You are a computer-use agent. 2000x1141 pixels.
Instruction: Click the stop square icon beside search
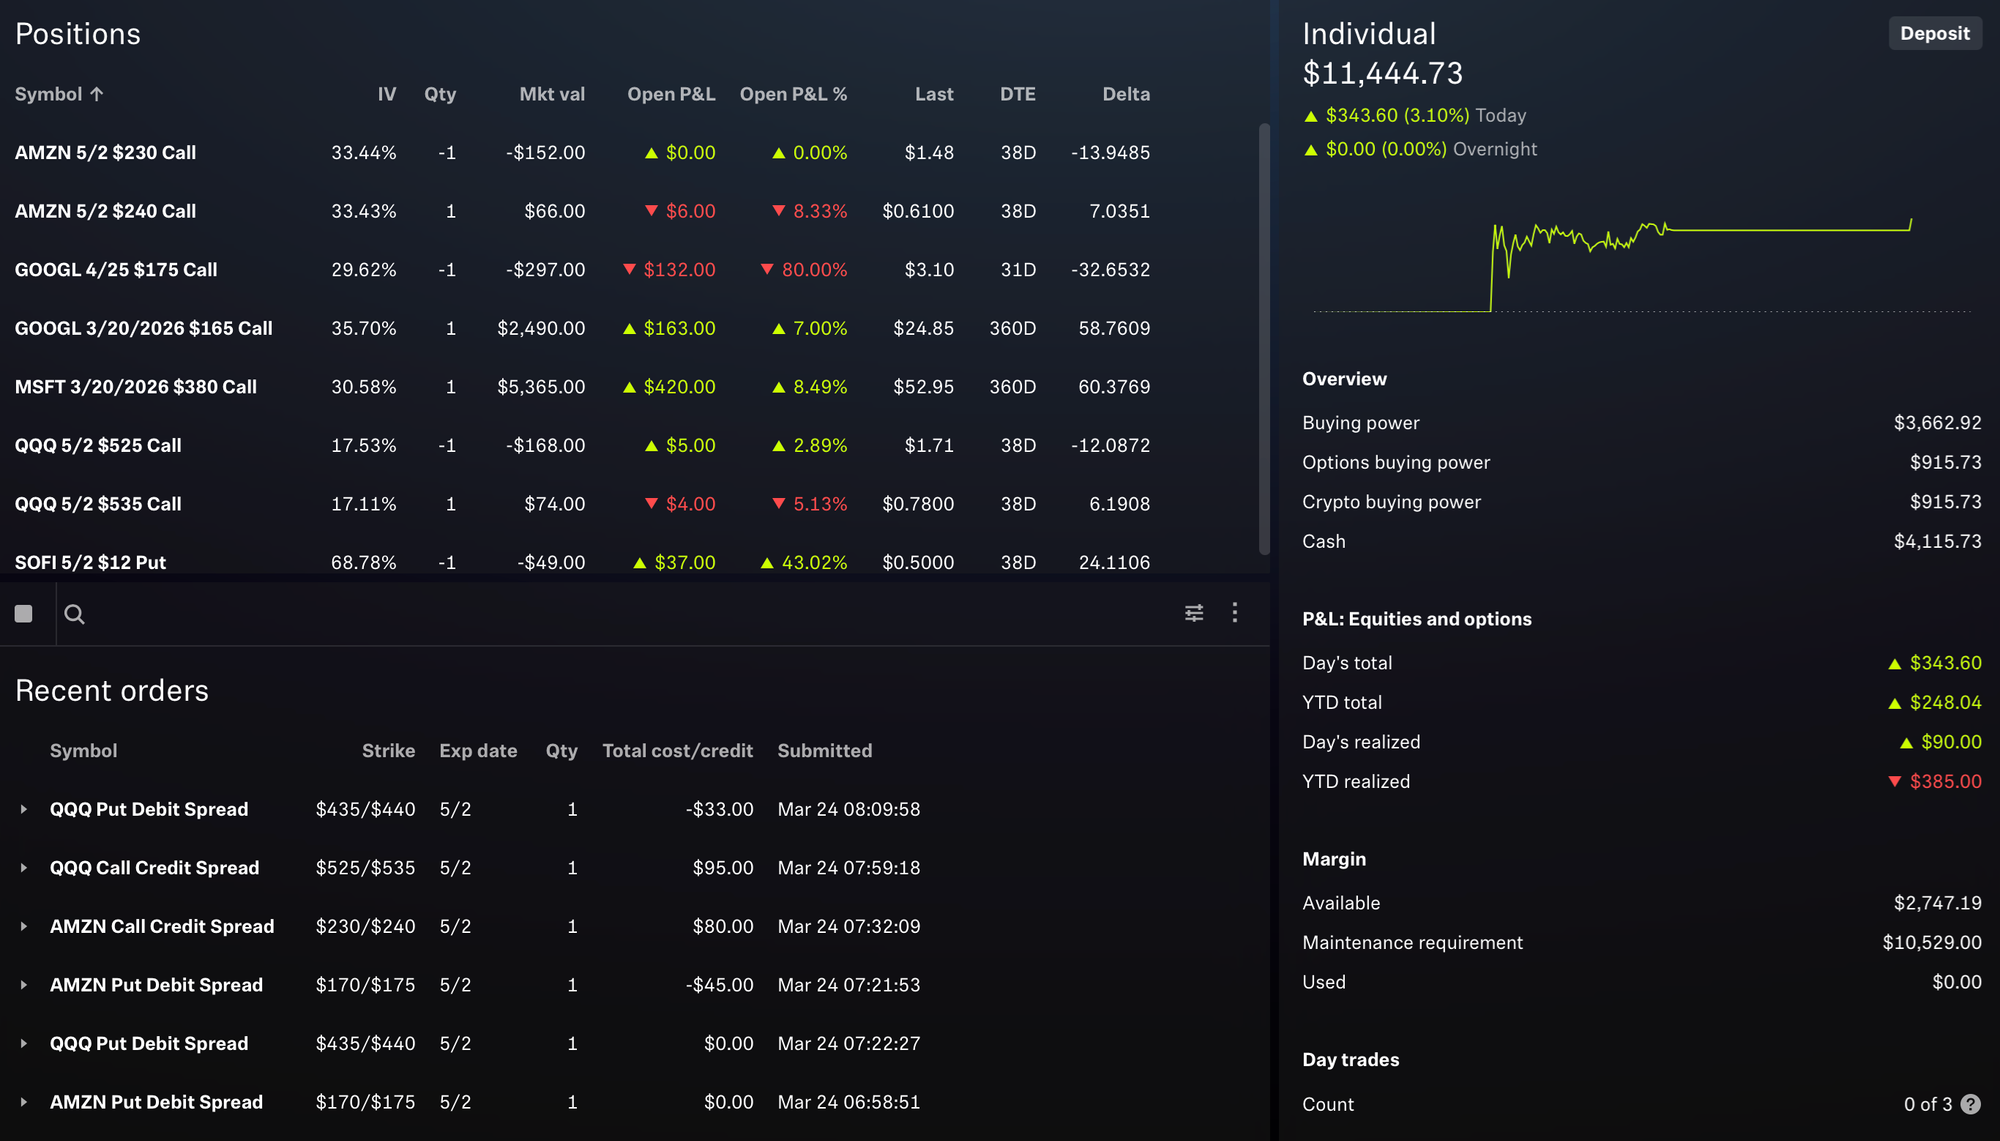click(x=24, y=614)
